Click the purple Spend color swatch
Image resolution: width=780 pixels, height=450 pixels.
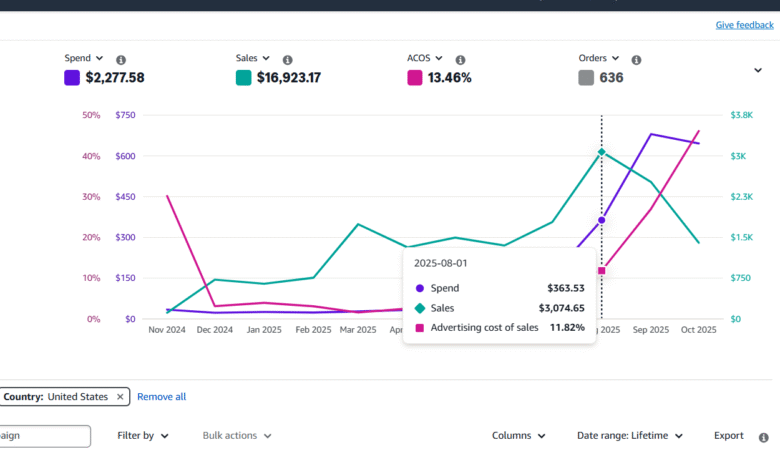(x=72, y=77)
